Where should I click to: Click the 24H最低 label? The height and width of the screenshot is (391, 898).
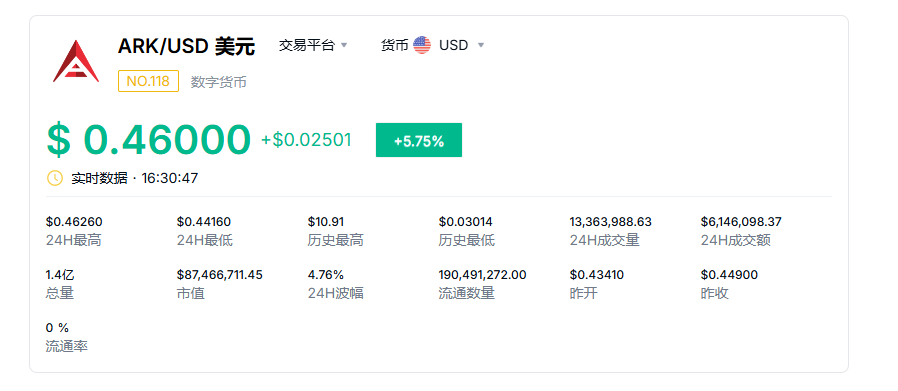tap(205, 240)
